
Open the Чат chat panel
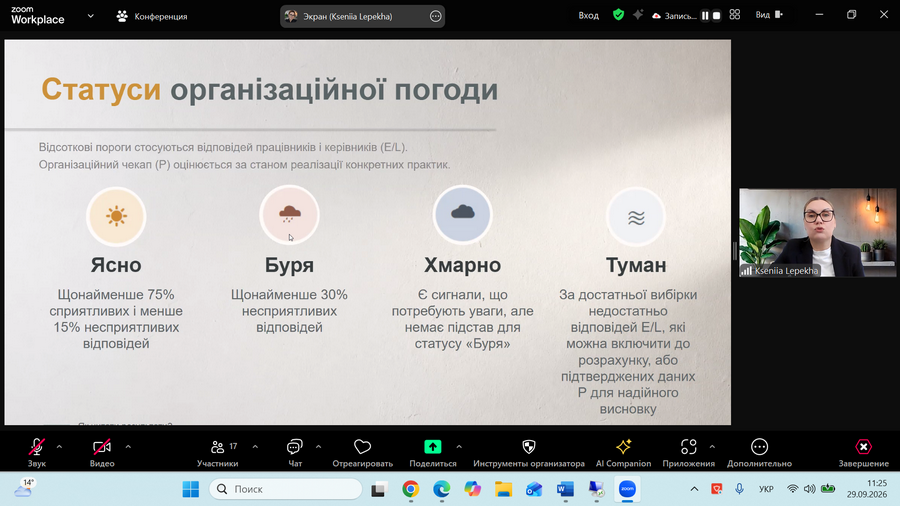[x=295, y=452]
